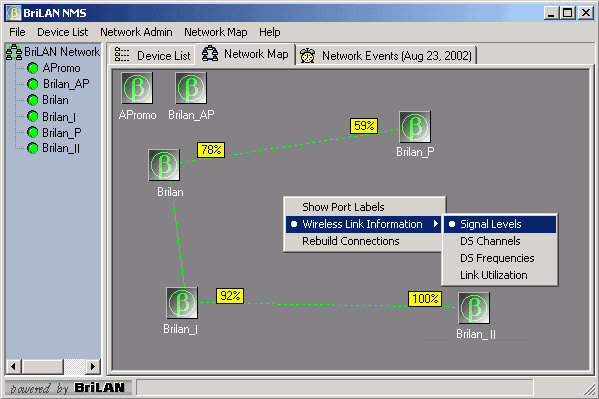Click green status dot beside Brilan_P
The height and width of the screenshot is (399, 599).
pos(32,132)
